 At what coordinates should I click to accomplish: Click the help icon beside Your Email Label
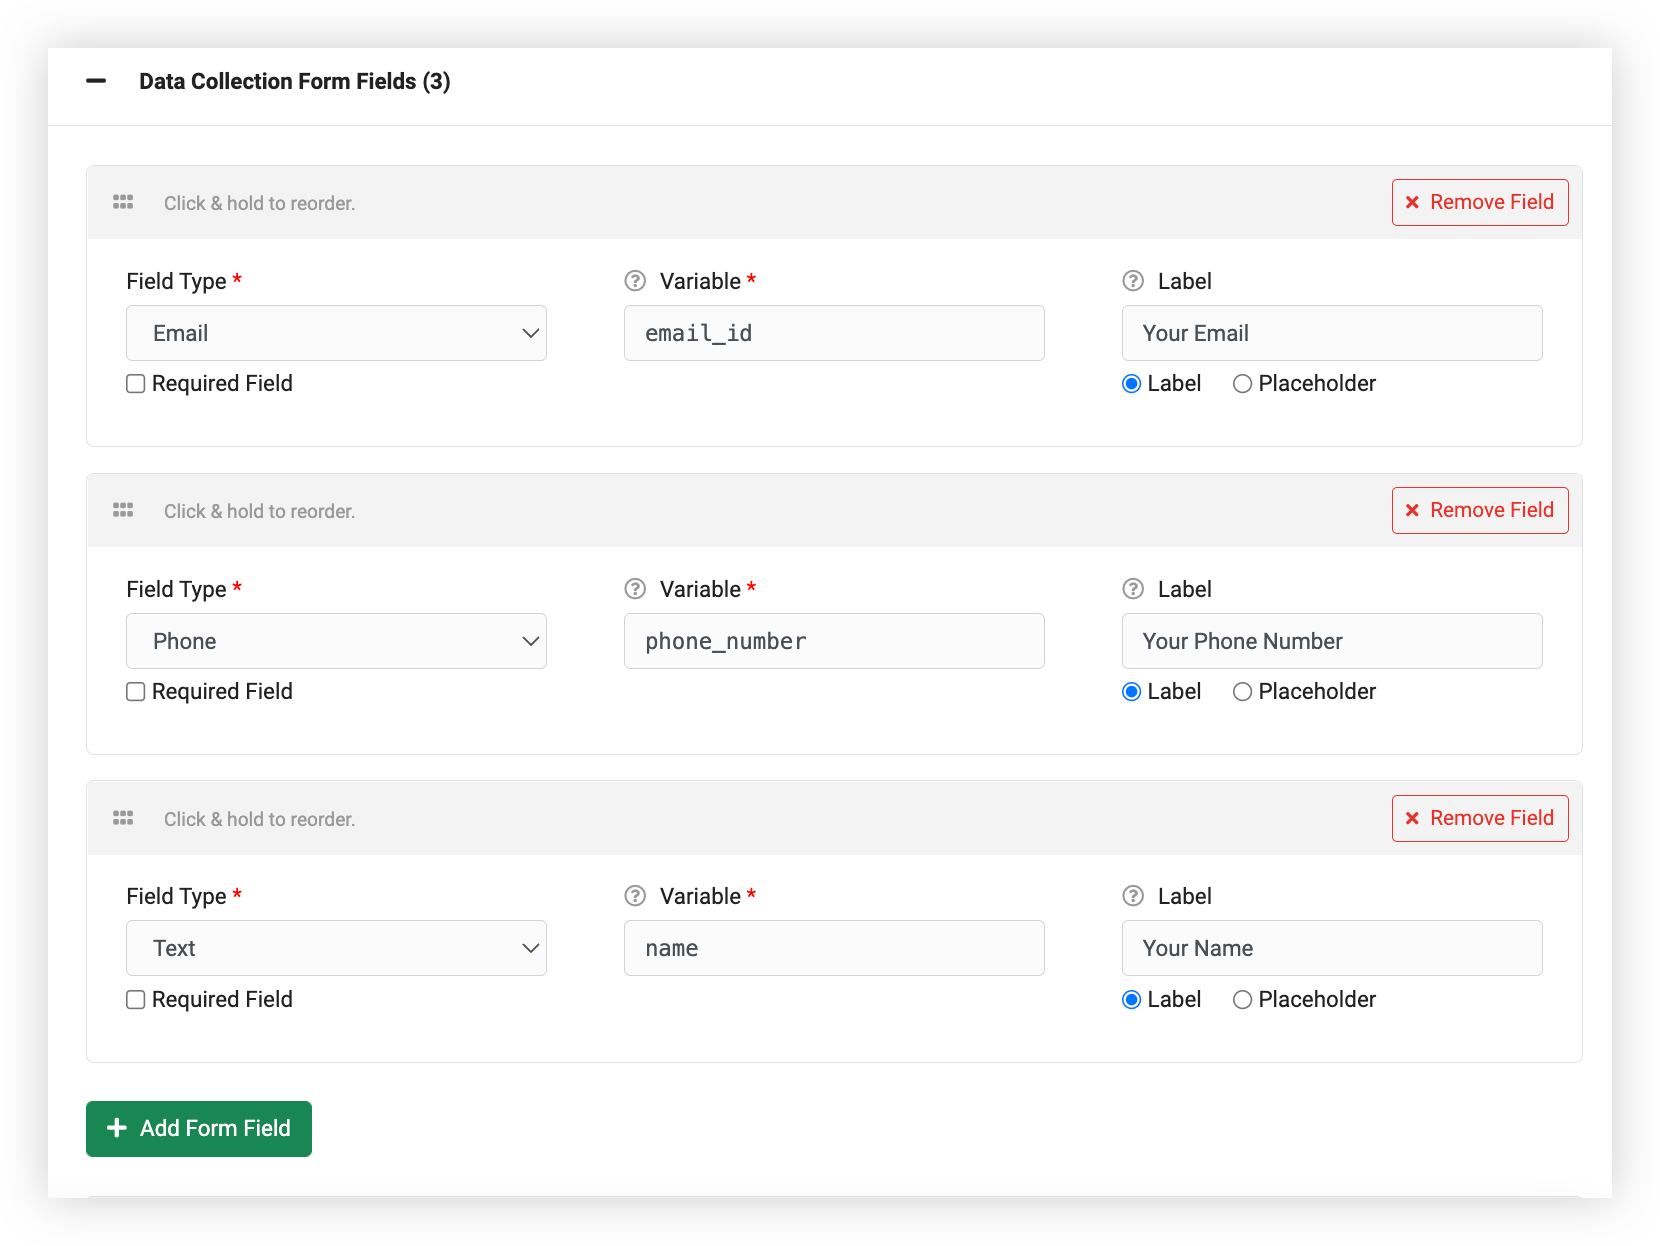(x=1133, y=281)
